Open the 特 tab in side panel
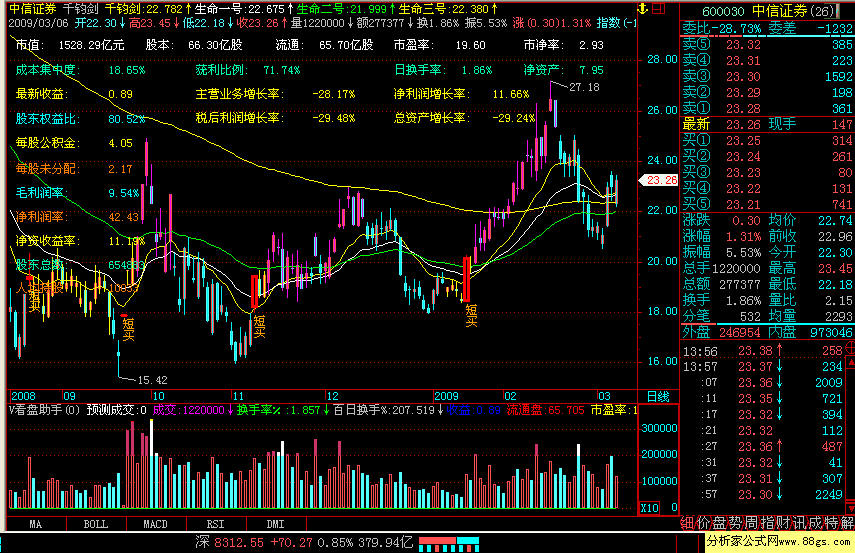Viewport: 855px width, 553px height. coord(830,523)
